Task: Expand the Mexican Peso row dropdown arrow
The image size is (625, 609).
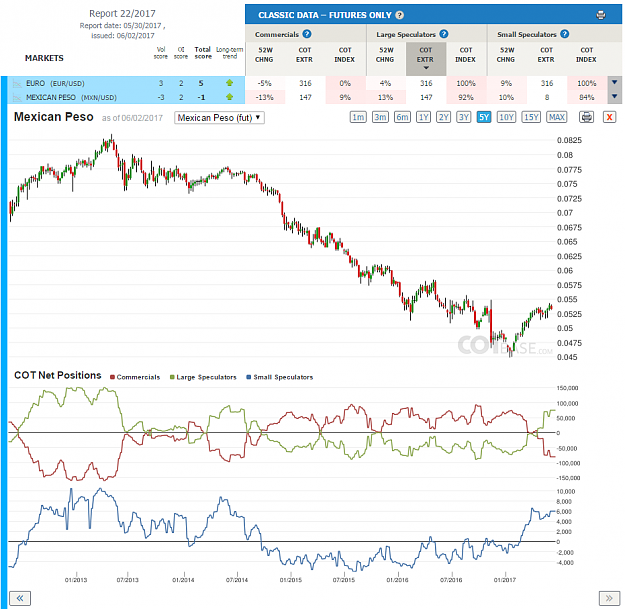Action: coord(615,97)
